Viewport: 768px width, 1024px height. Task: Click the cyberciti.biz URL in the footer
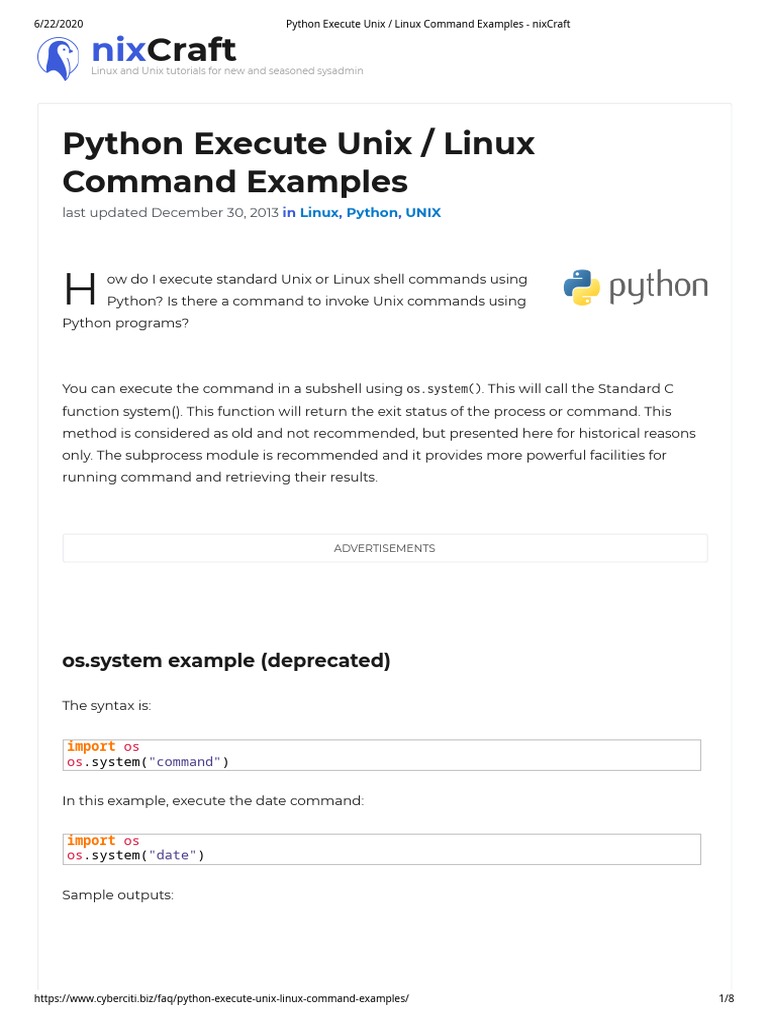[x=221, y=998]
